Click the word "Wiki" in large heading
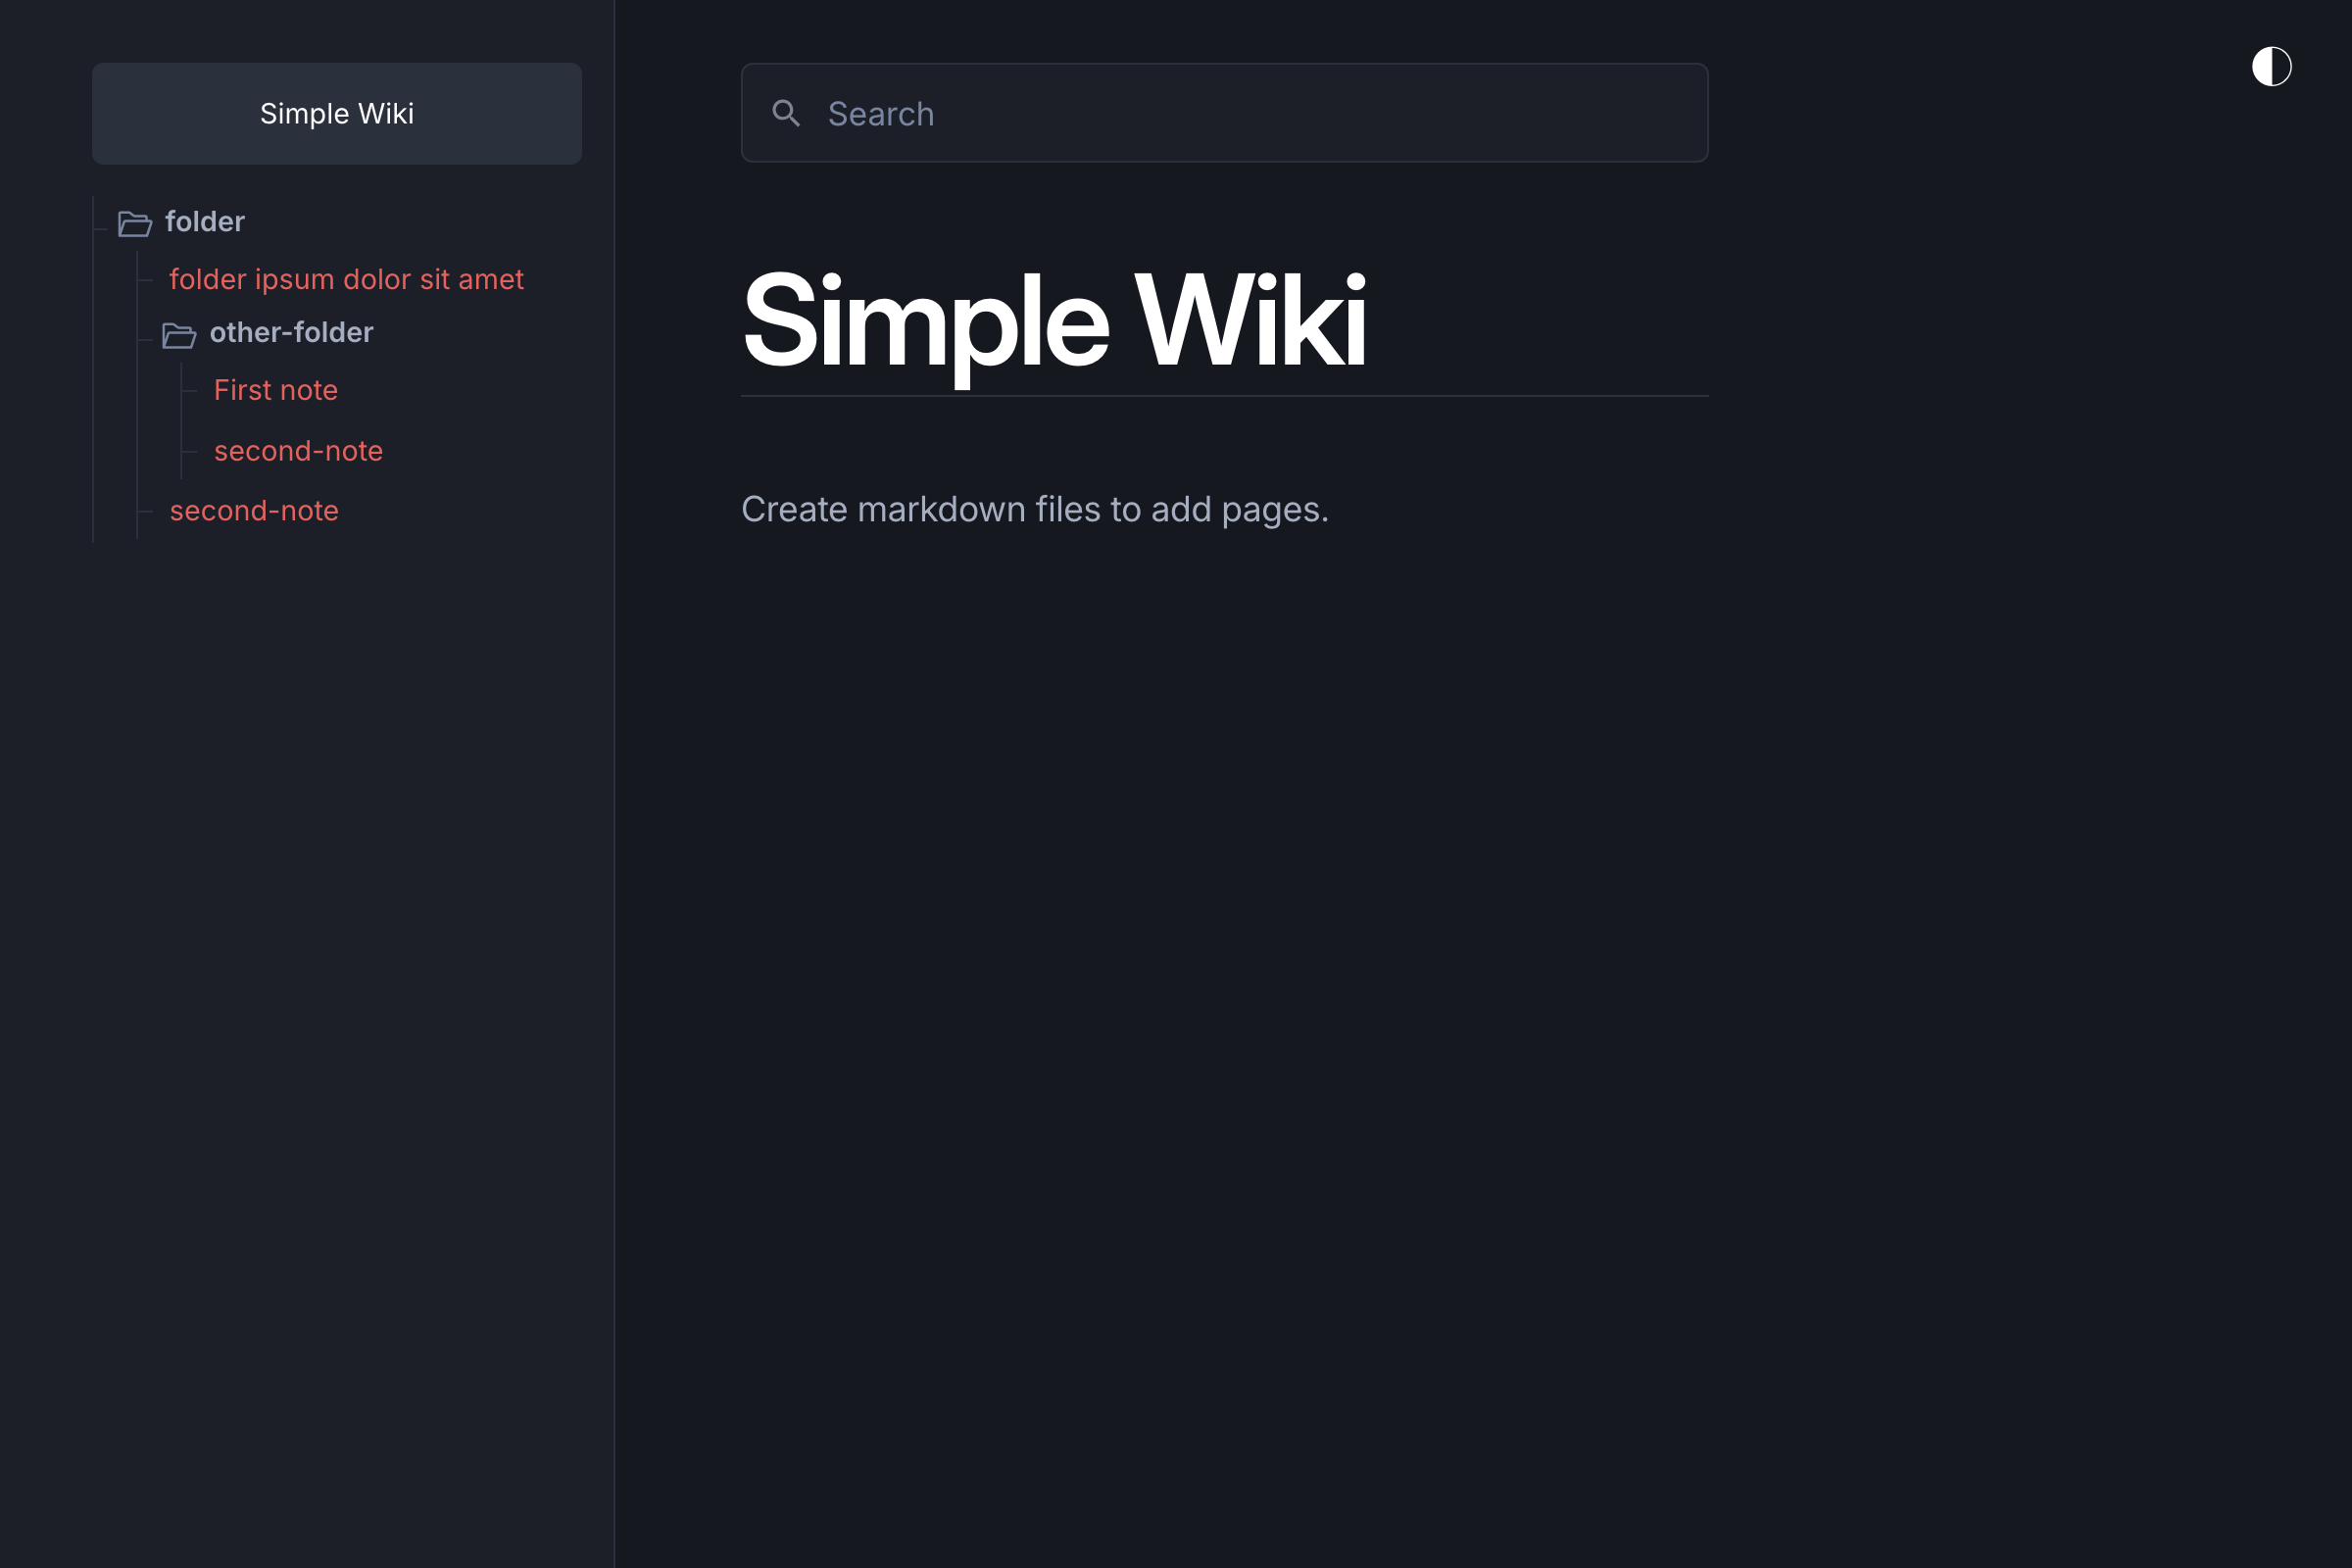 (1250, 322)
